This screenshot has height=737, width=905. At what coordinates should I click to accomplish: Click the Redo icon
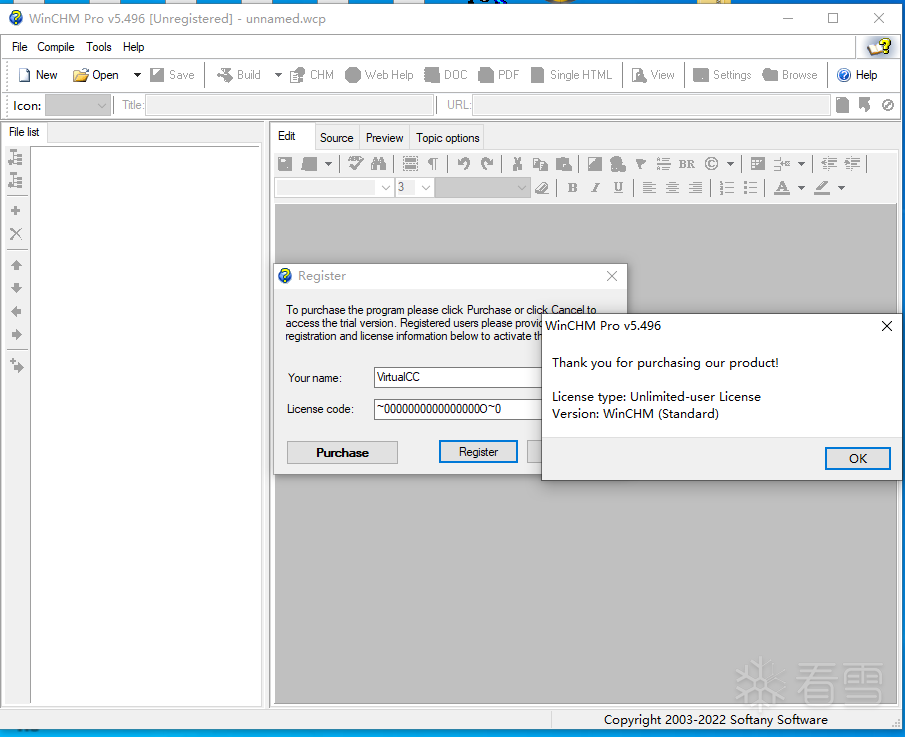487,164
